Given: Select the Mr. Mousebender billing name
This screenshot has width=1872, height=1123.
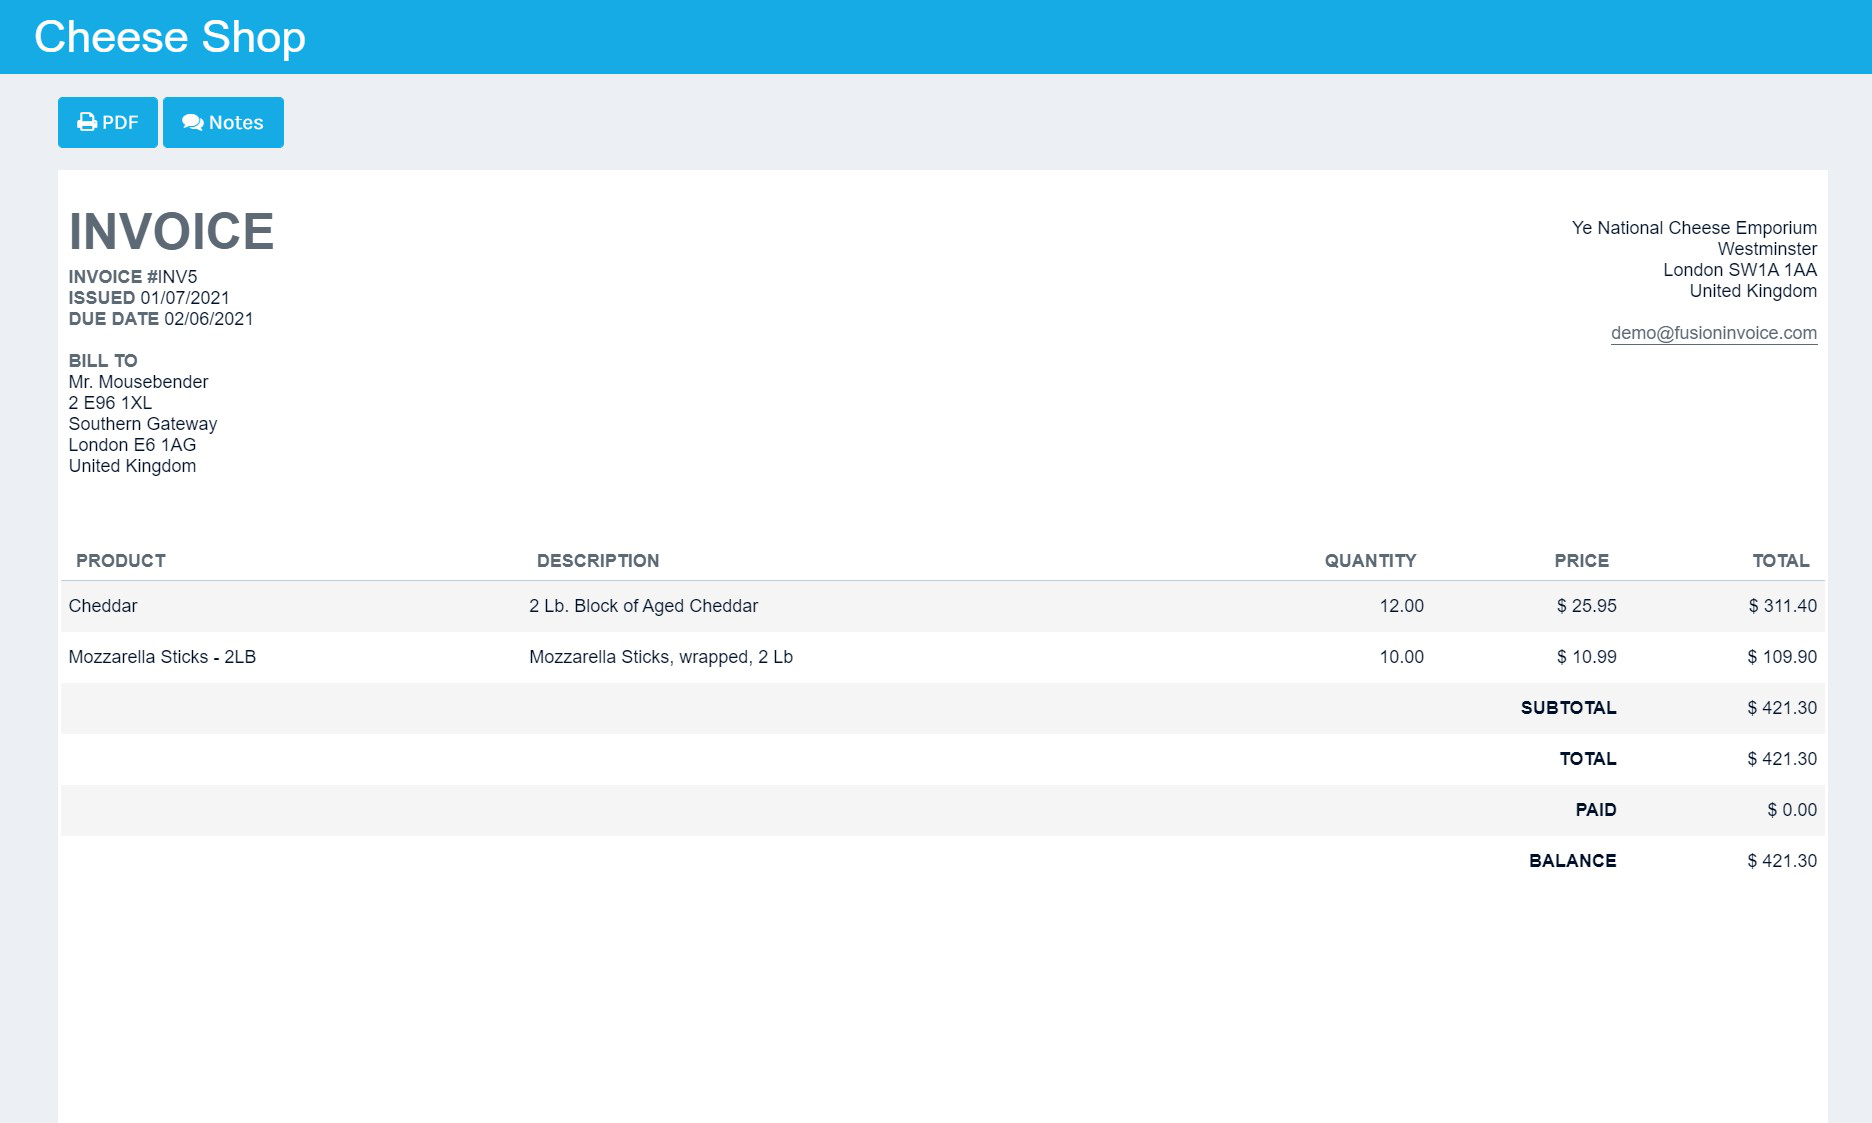Looking at the screenshot, I should [x=137, y=381].
